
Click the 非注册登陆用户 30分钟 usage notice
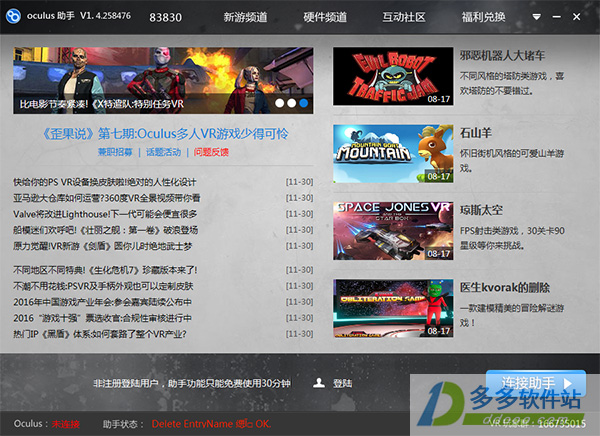point(192,383)
